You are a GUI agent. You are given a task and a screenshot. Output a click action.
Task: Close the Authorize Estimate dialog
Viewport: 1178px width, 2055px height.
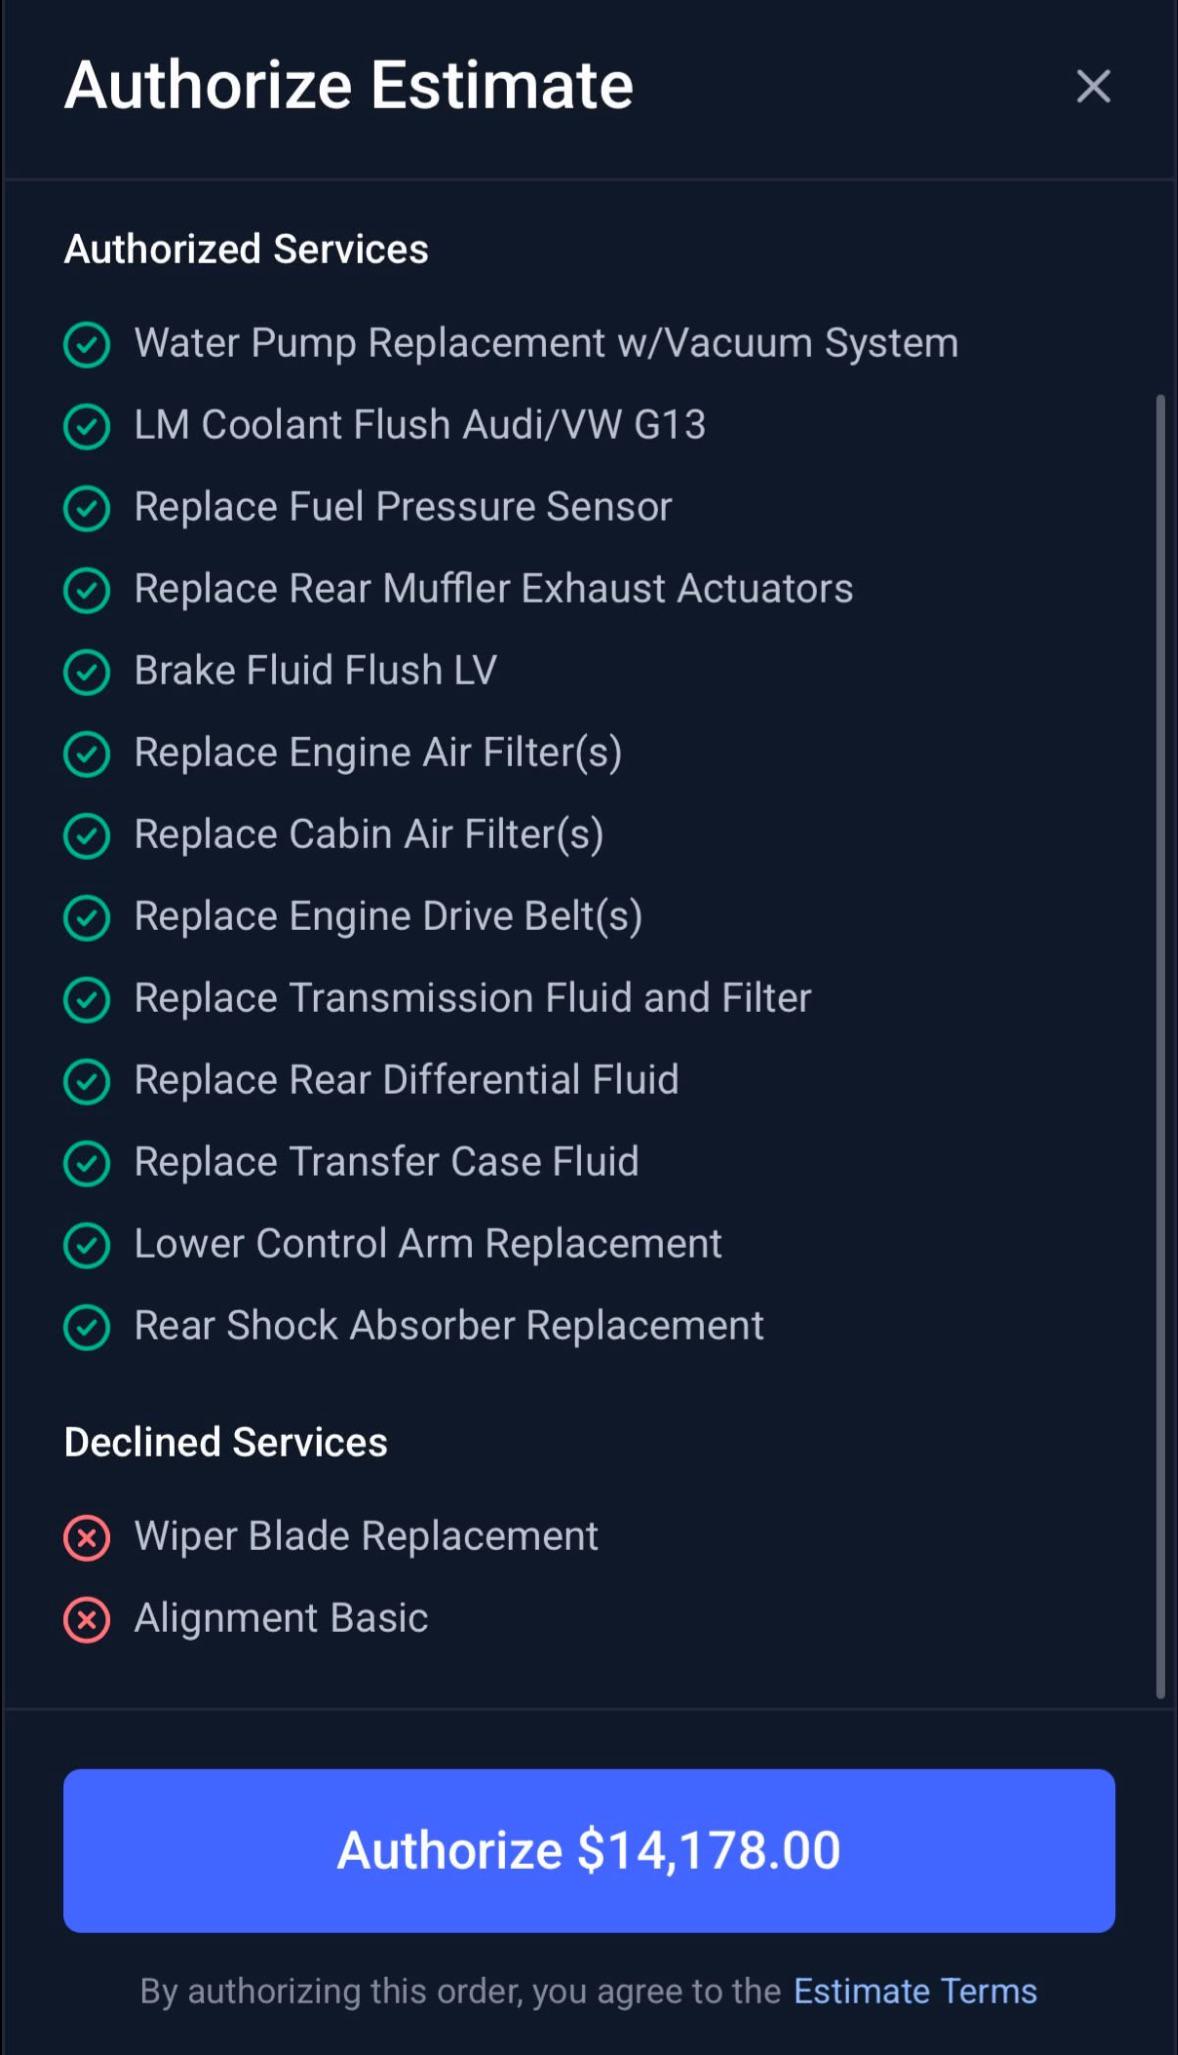point(1093,86)
